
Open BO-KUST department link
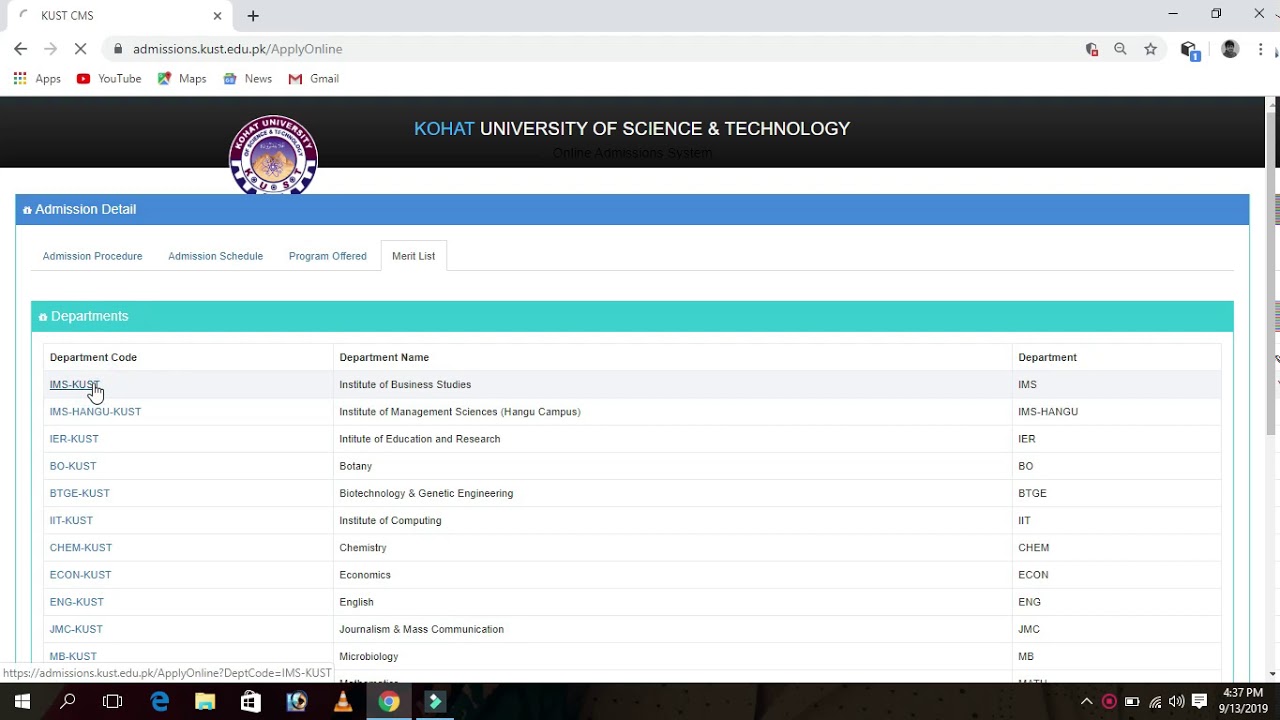coord(73,466)
